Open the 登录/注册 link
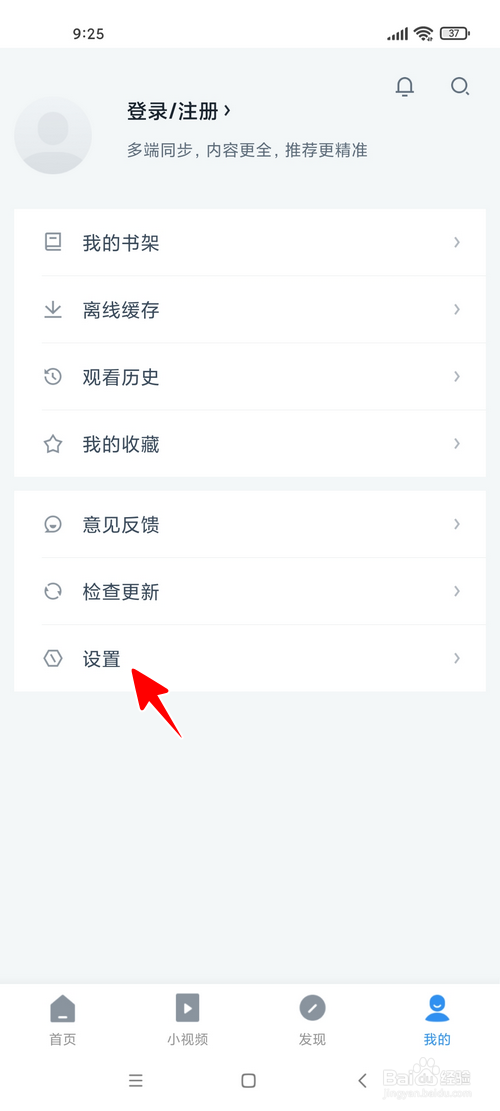 [179, 111]
